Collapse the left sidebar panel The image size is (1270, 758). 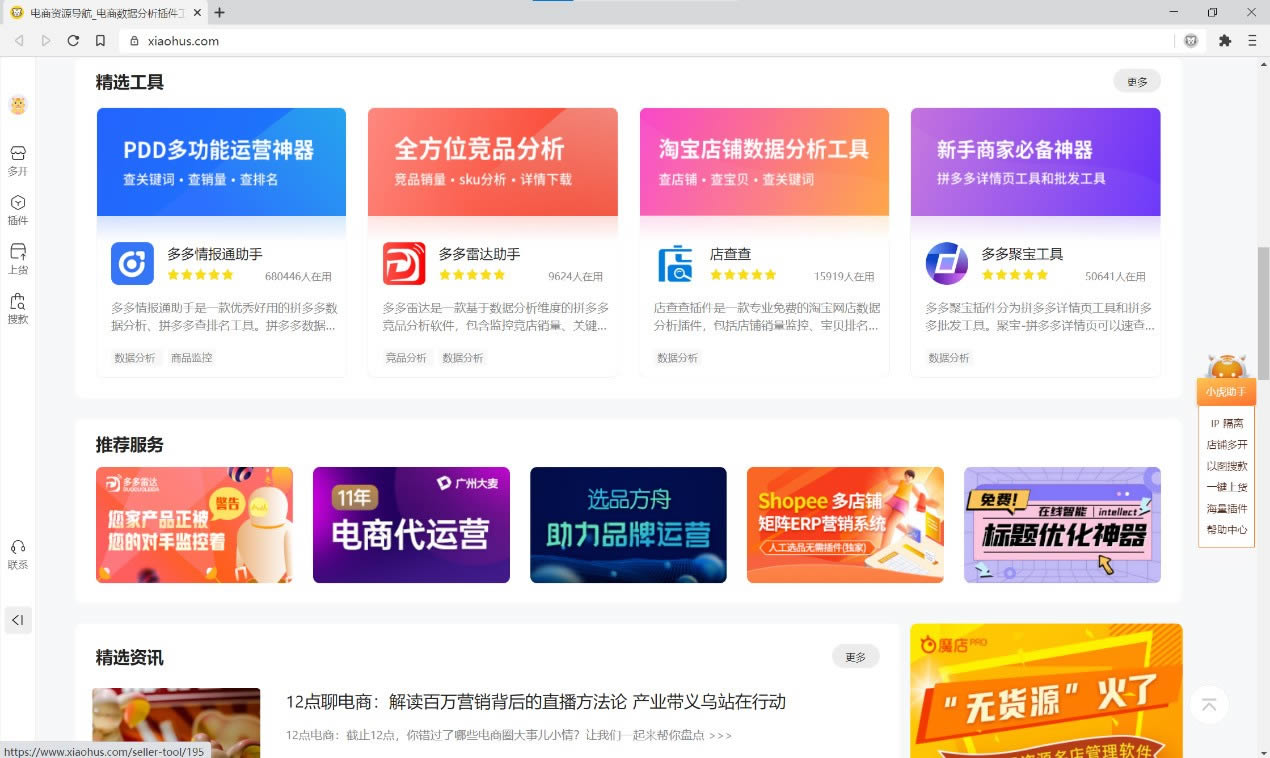[x=17, y=620]
